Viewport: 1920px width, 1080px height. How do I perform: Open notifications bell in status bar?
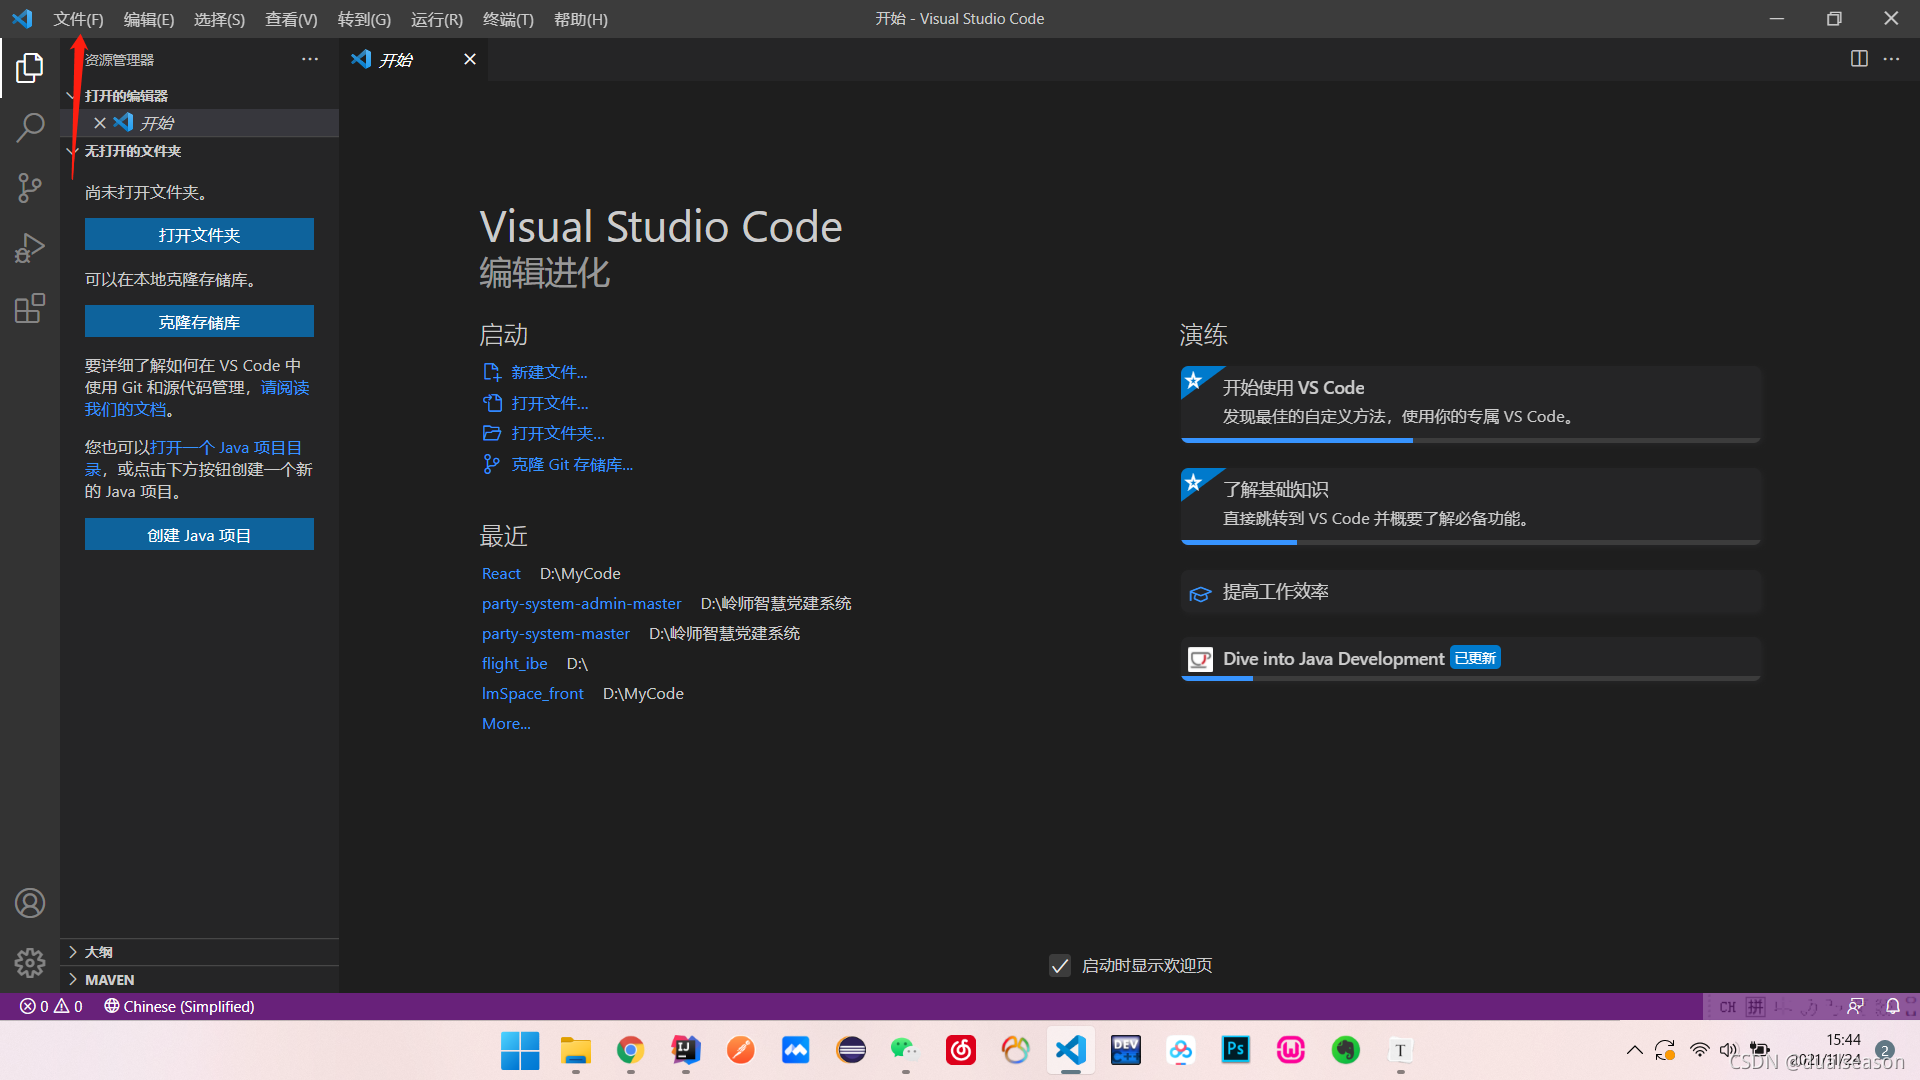tap(1893, 1006)
